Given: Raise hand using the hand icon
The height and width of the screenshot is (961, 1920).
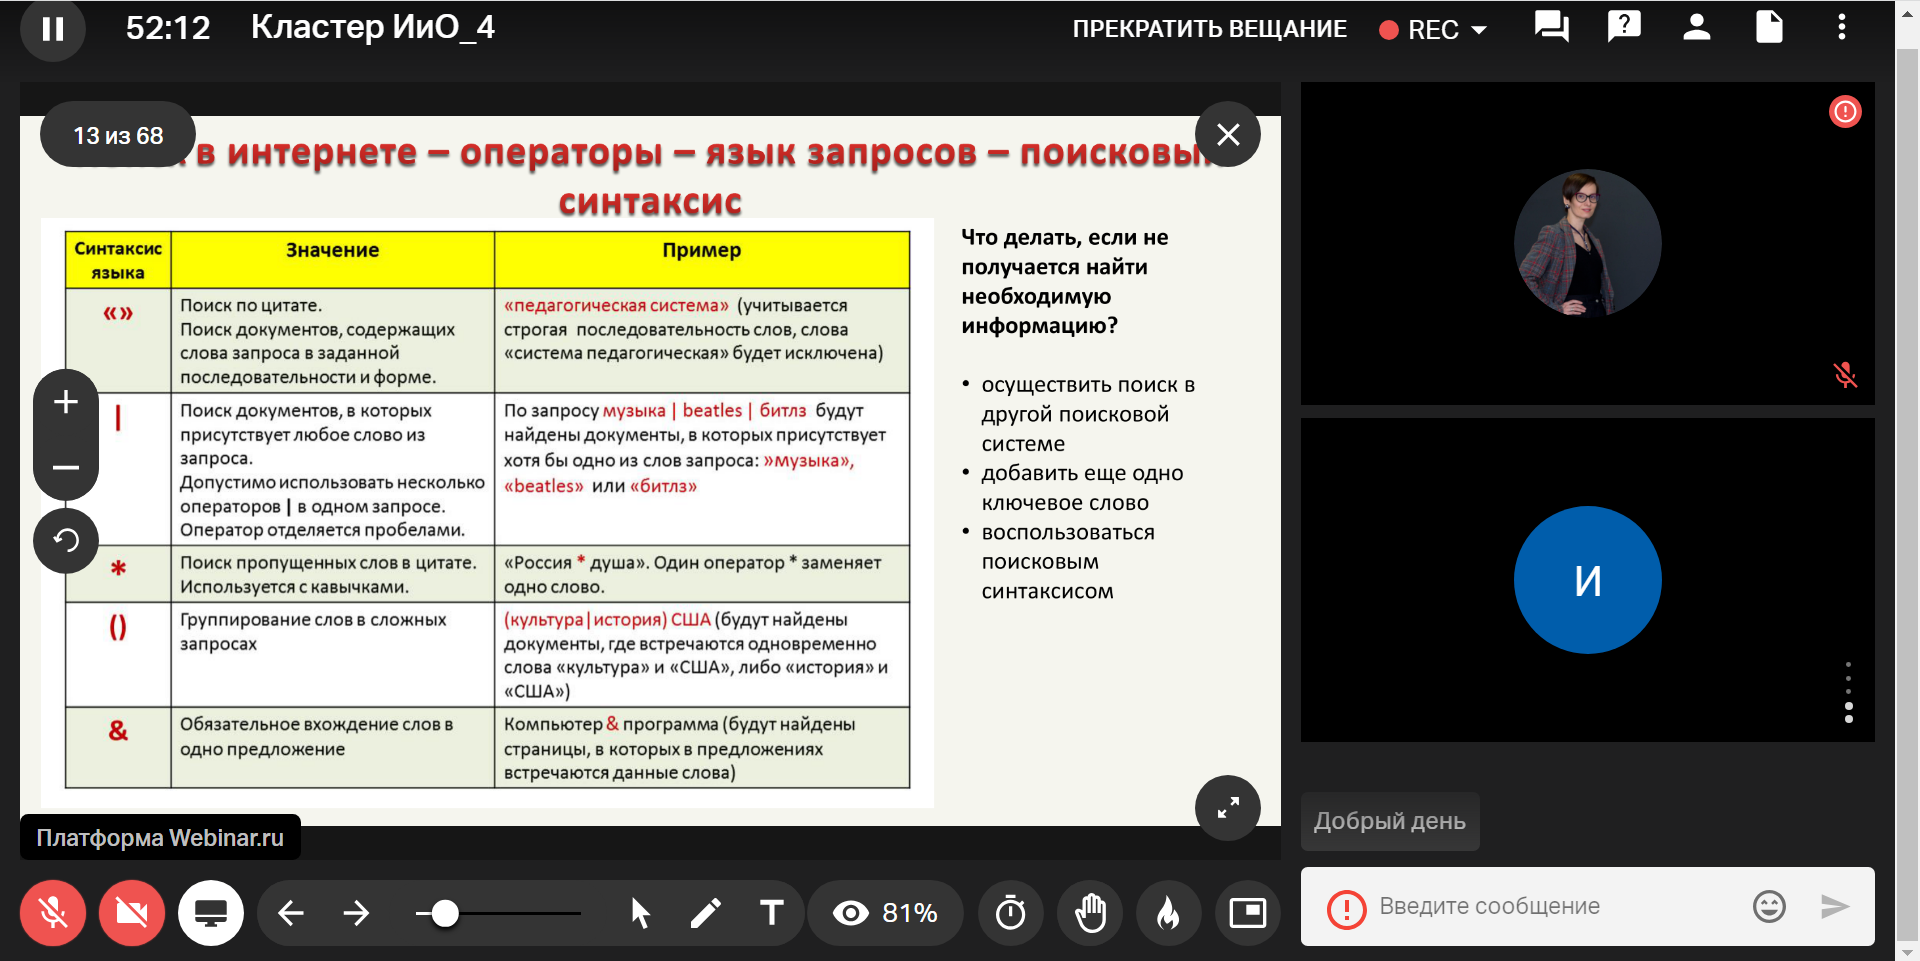Looking at the screenshot, I should (x=1090, y=913).
